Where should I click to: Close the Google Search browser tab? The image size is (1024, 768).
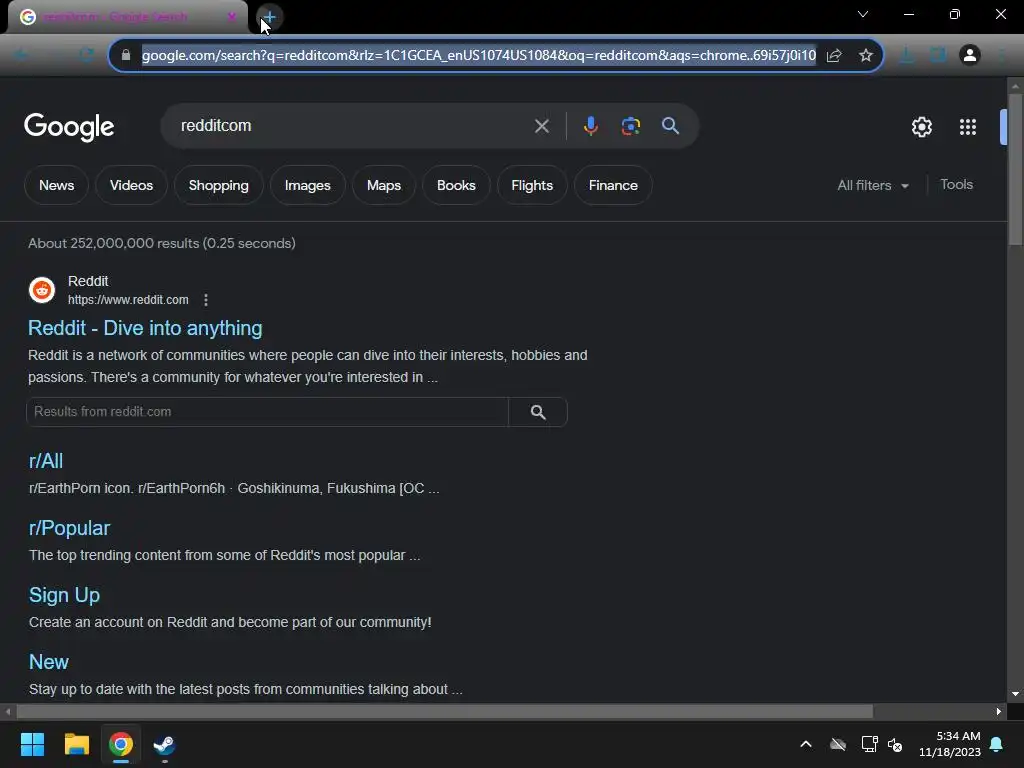231,17
